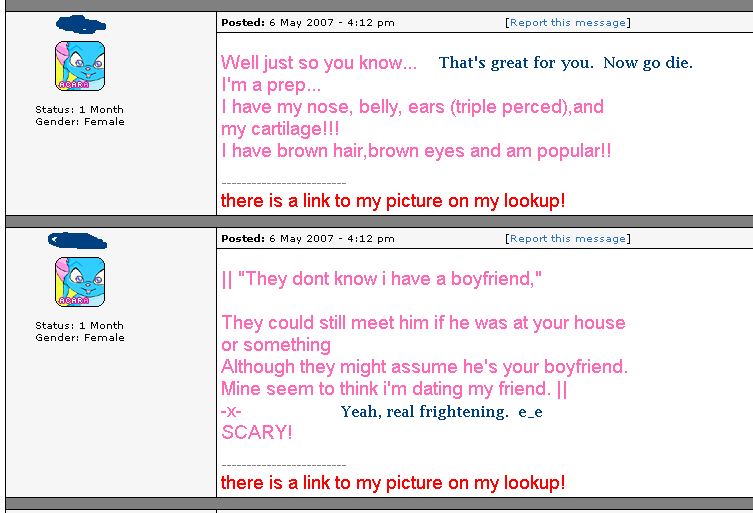The height and width of the screenshot is (513, 753).
Task: Click second post's Posted 6 May 2007 timestamp
Action: [x=308, y=239]
